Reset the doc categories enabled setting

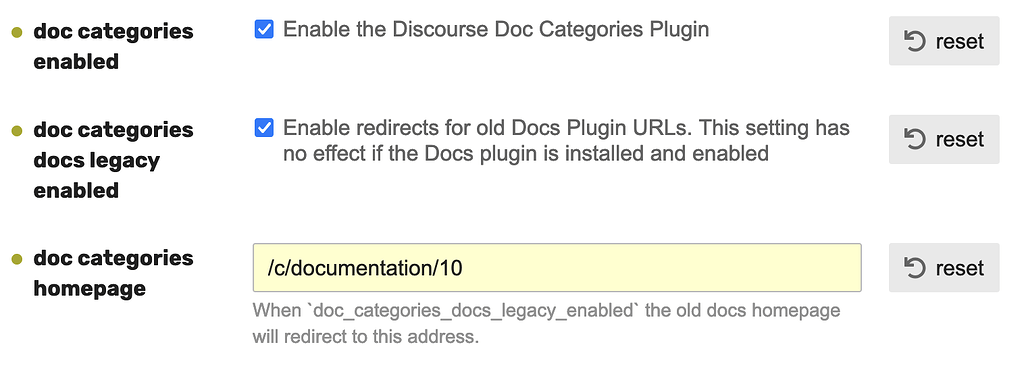944,41
